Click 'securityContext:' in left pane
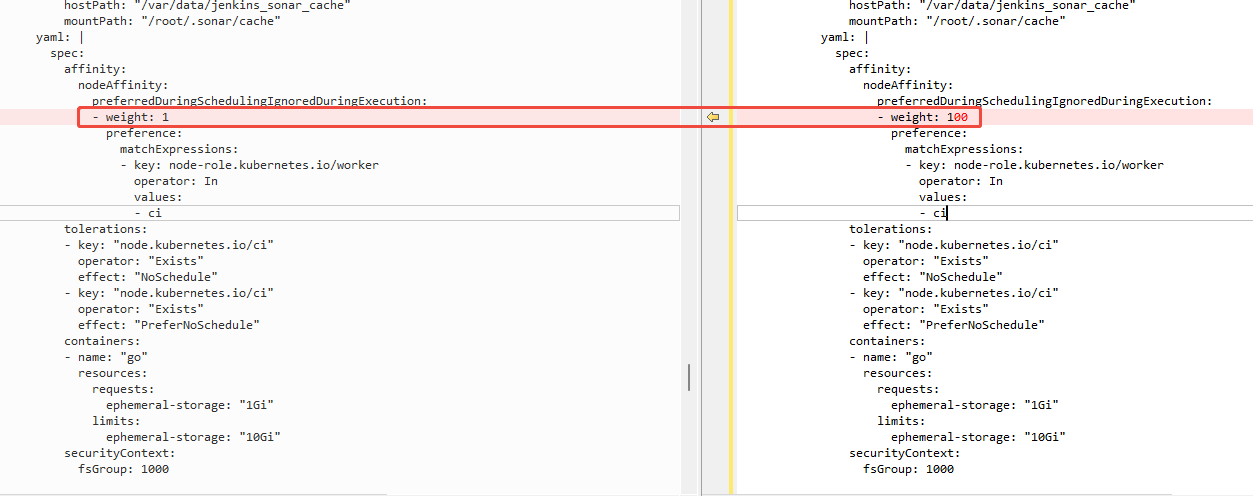Viewport: 1253px width, 496px height. 120,453
